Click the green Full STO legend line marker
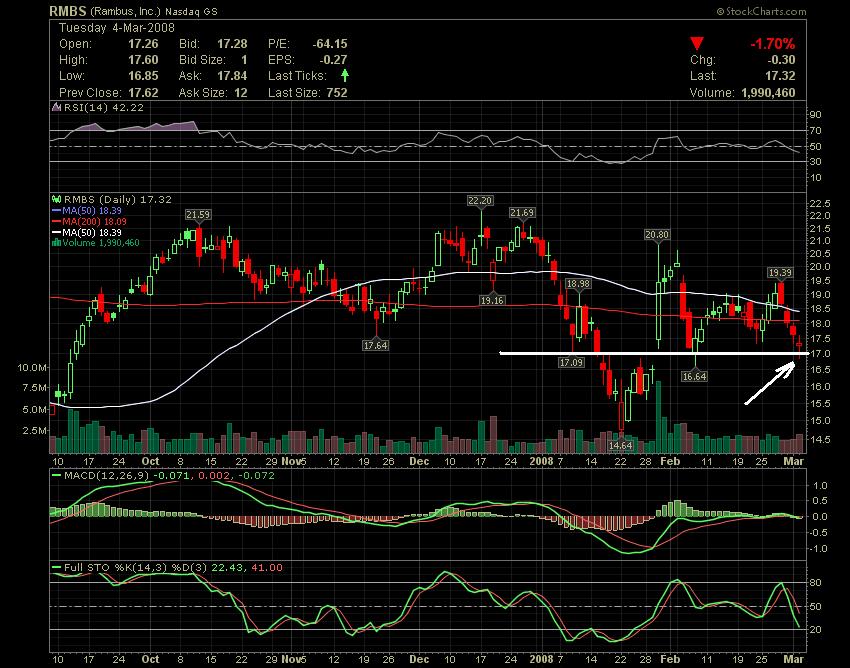 (56, 568)
